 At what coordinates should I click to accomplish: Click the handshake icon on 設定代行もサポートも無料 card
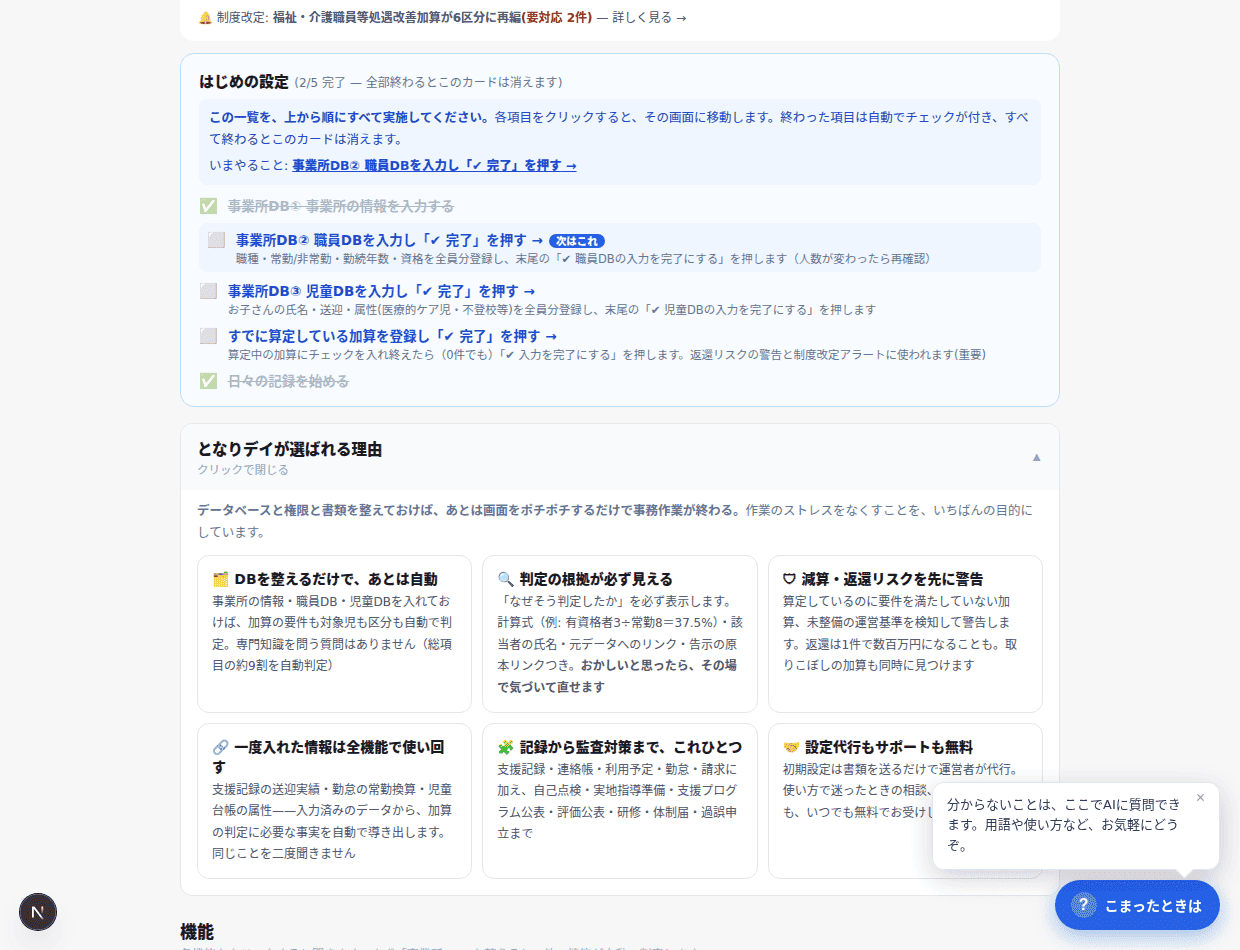pyautogui.click(x=791, y=747)
